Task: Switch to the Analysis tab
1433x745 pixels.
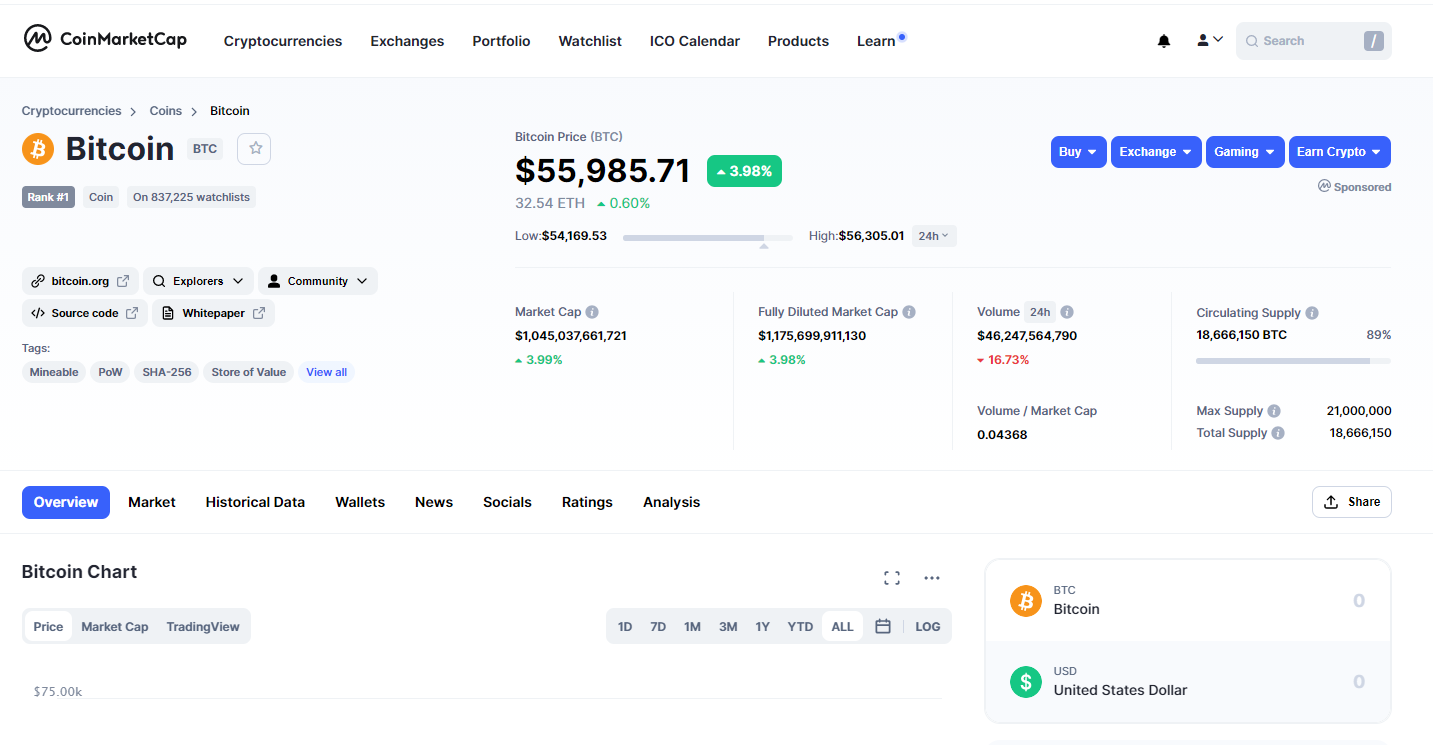Action: click(671, 502)
